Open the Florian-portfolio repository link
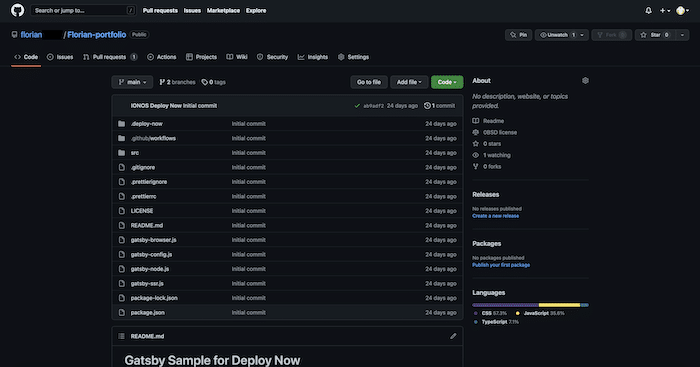The width and height of the screenshot is (700, 367). point(96,34)
